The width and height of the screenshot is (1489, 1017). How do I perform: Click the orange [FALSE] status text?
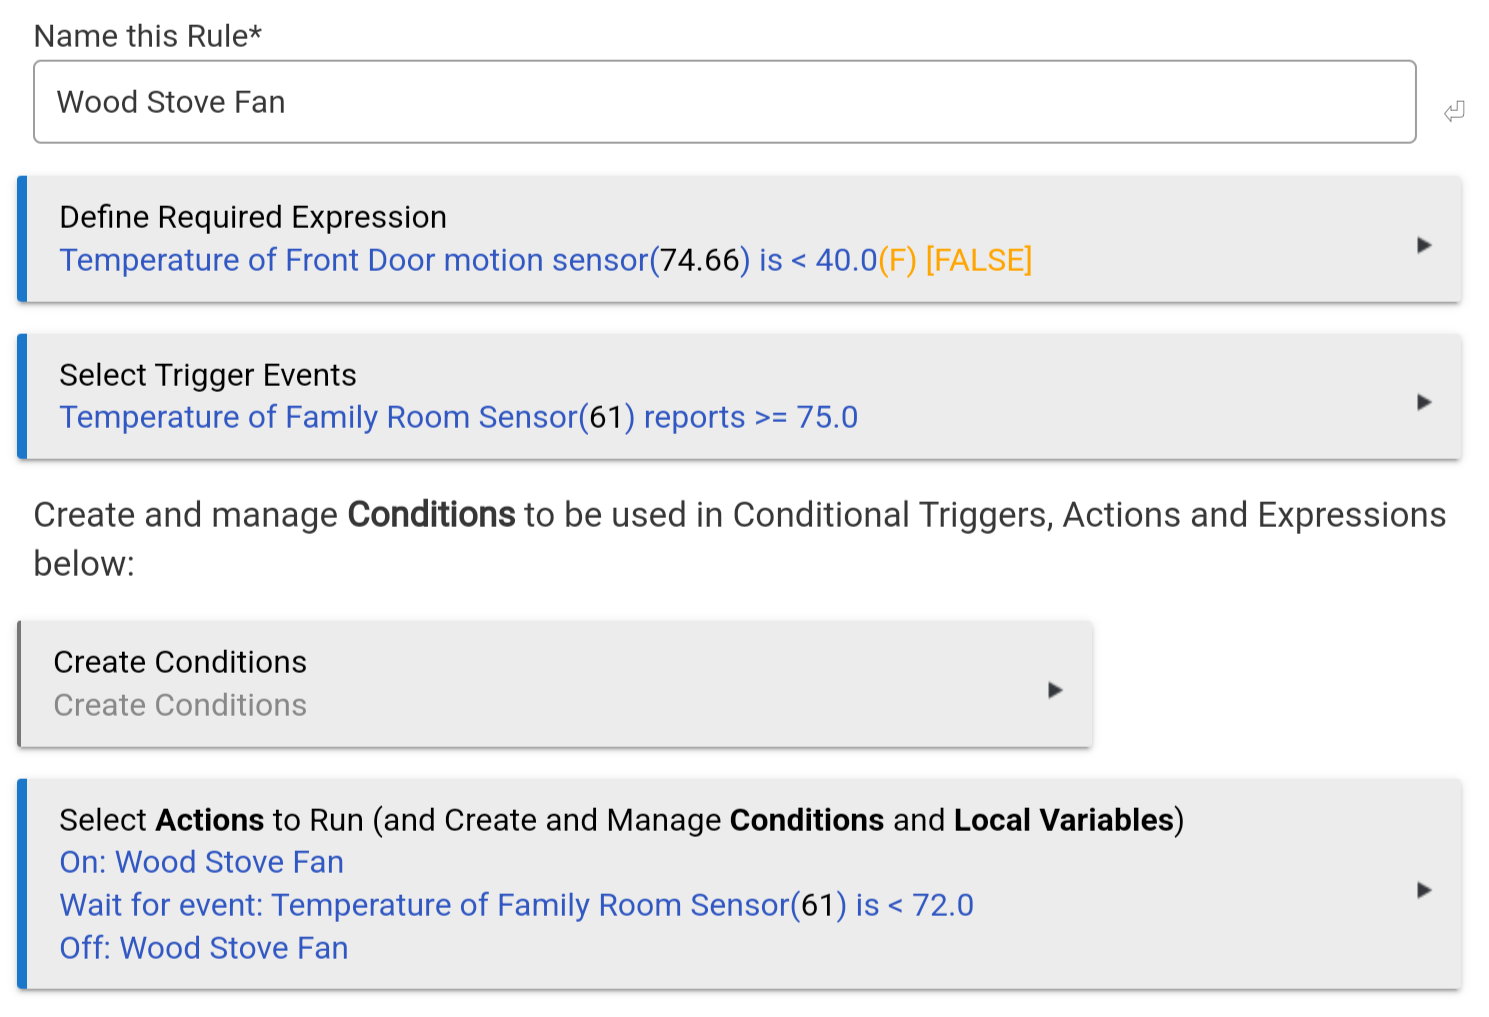(x=979, y=260)
